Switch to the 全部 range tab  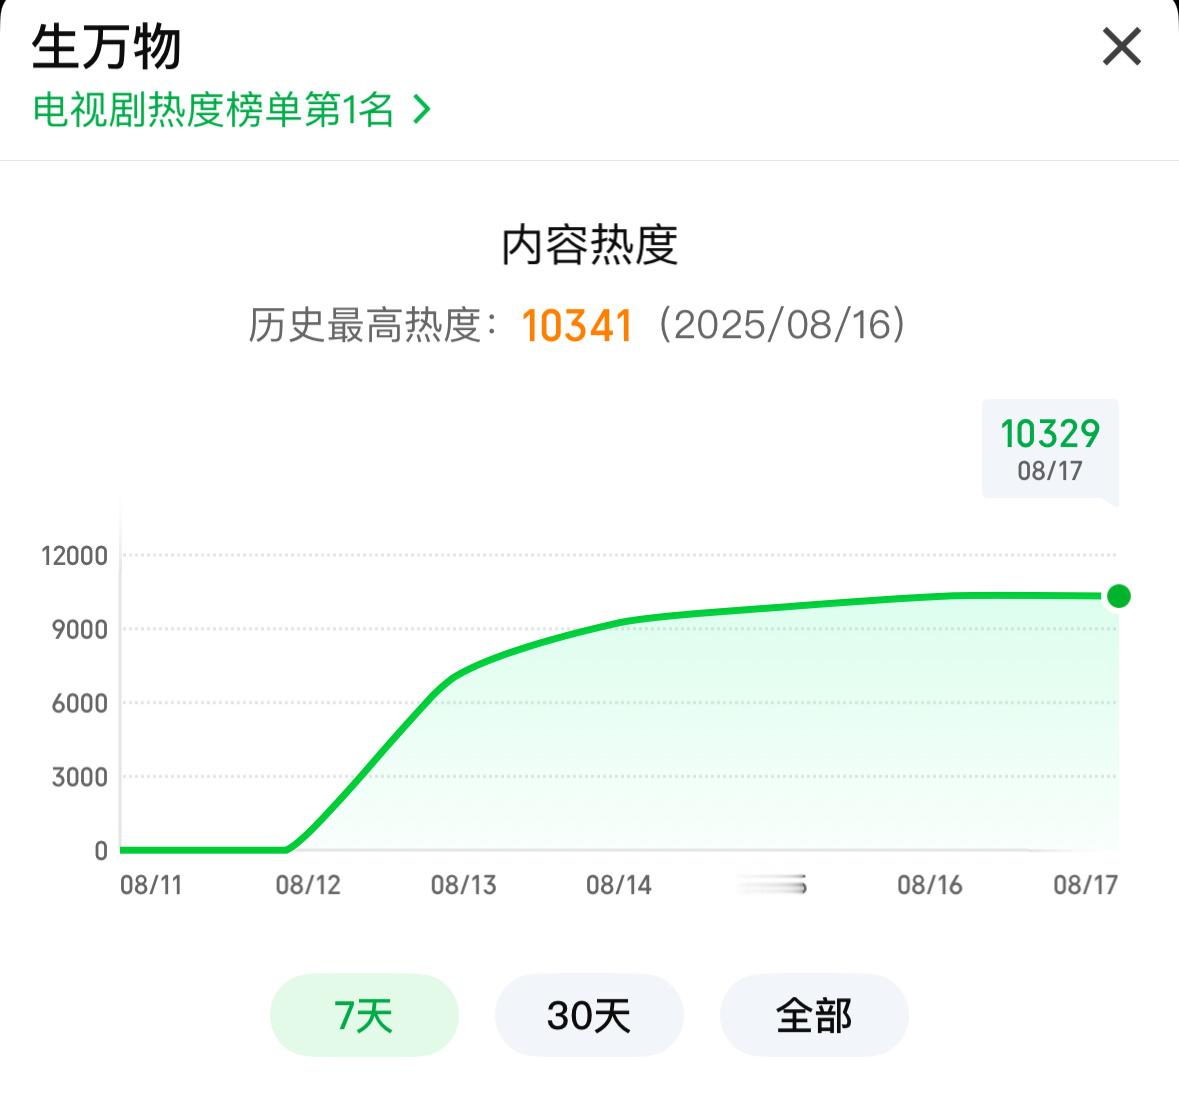(x=814, y=1016)
